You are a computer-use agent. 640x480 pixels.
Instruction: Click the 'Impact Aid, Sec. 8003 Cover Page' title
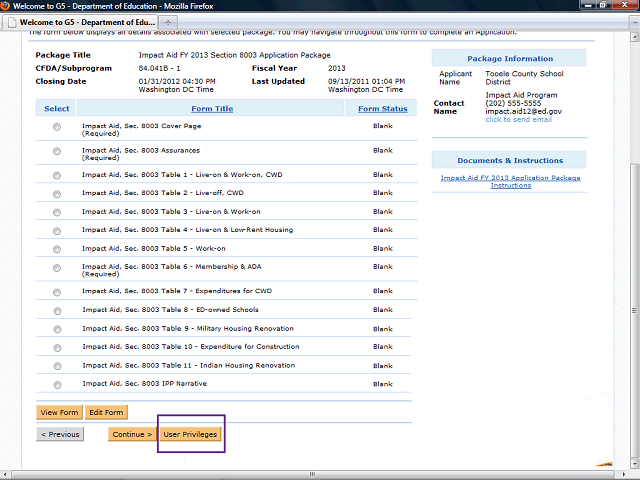(x=142, y=126)
